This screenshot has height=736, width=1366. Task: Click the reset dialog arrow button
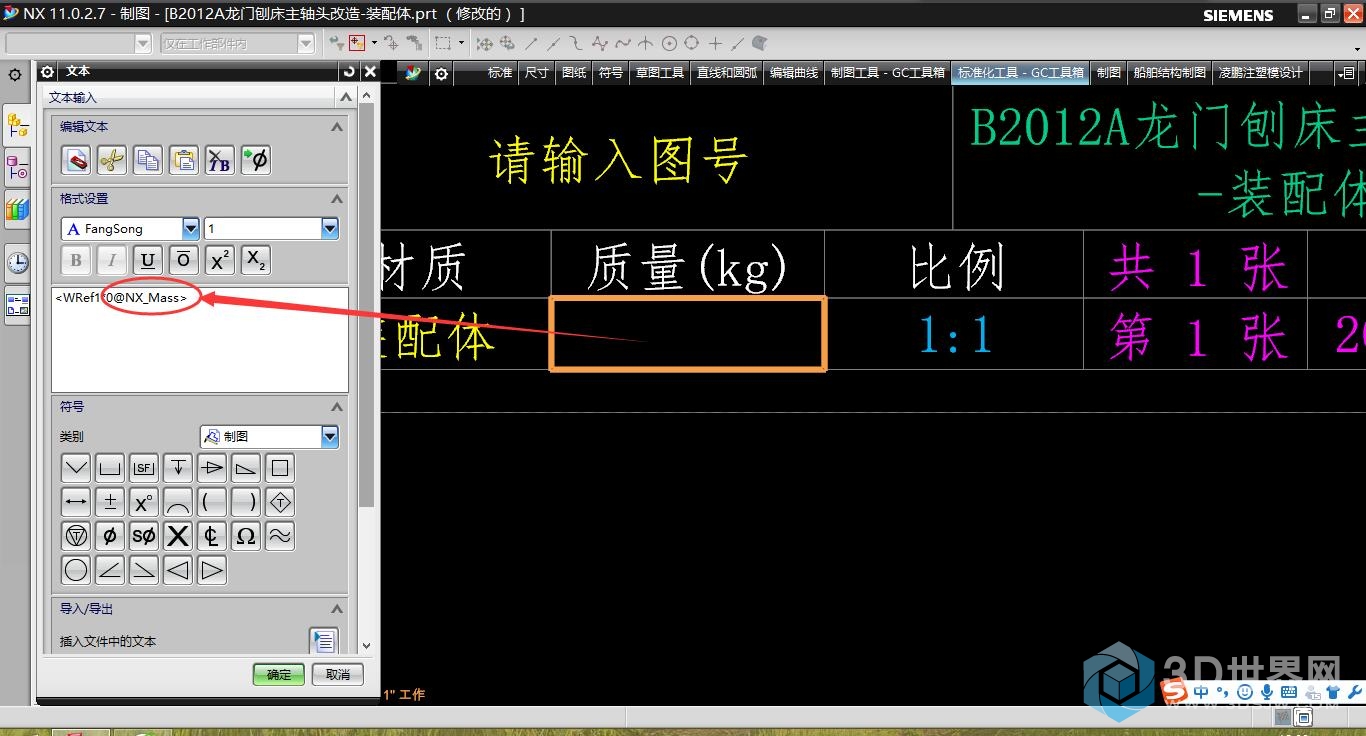[x=348, y=72]
